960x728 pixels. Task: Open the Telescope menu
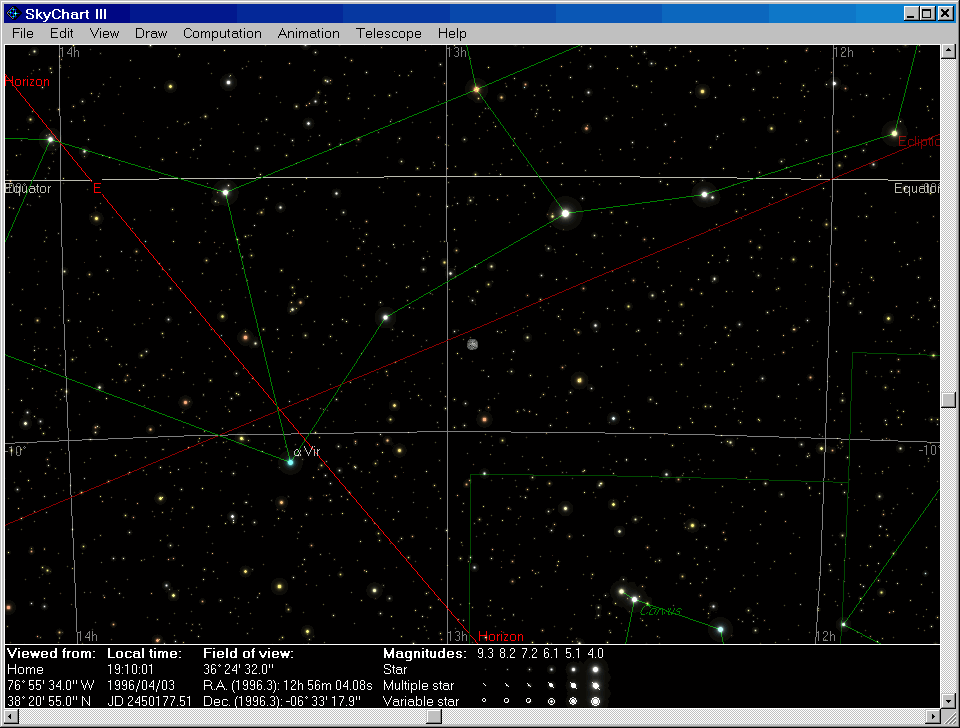389,33
